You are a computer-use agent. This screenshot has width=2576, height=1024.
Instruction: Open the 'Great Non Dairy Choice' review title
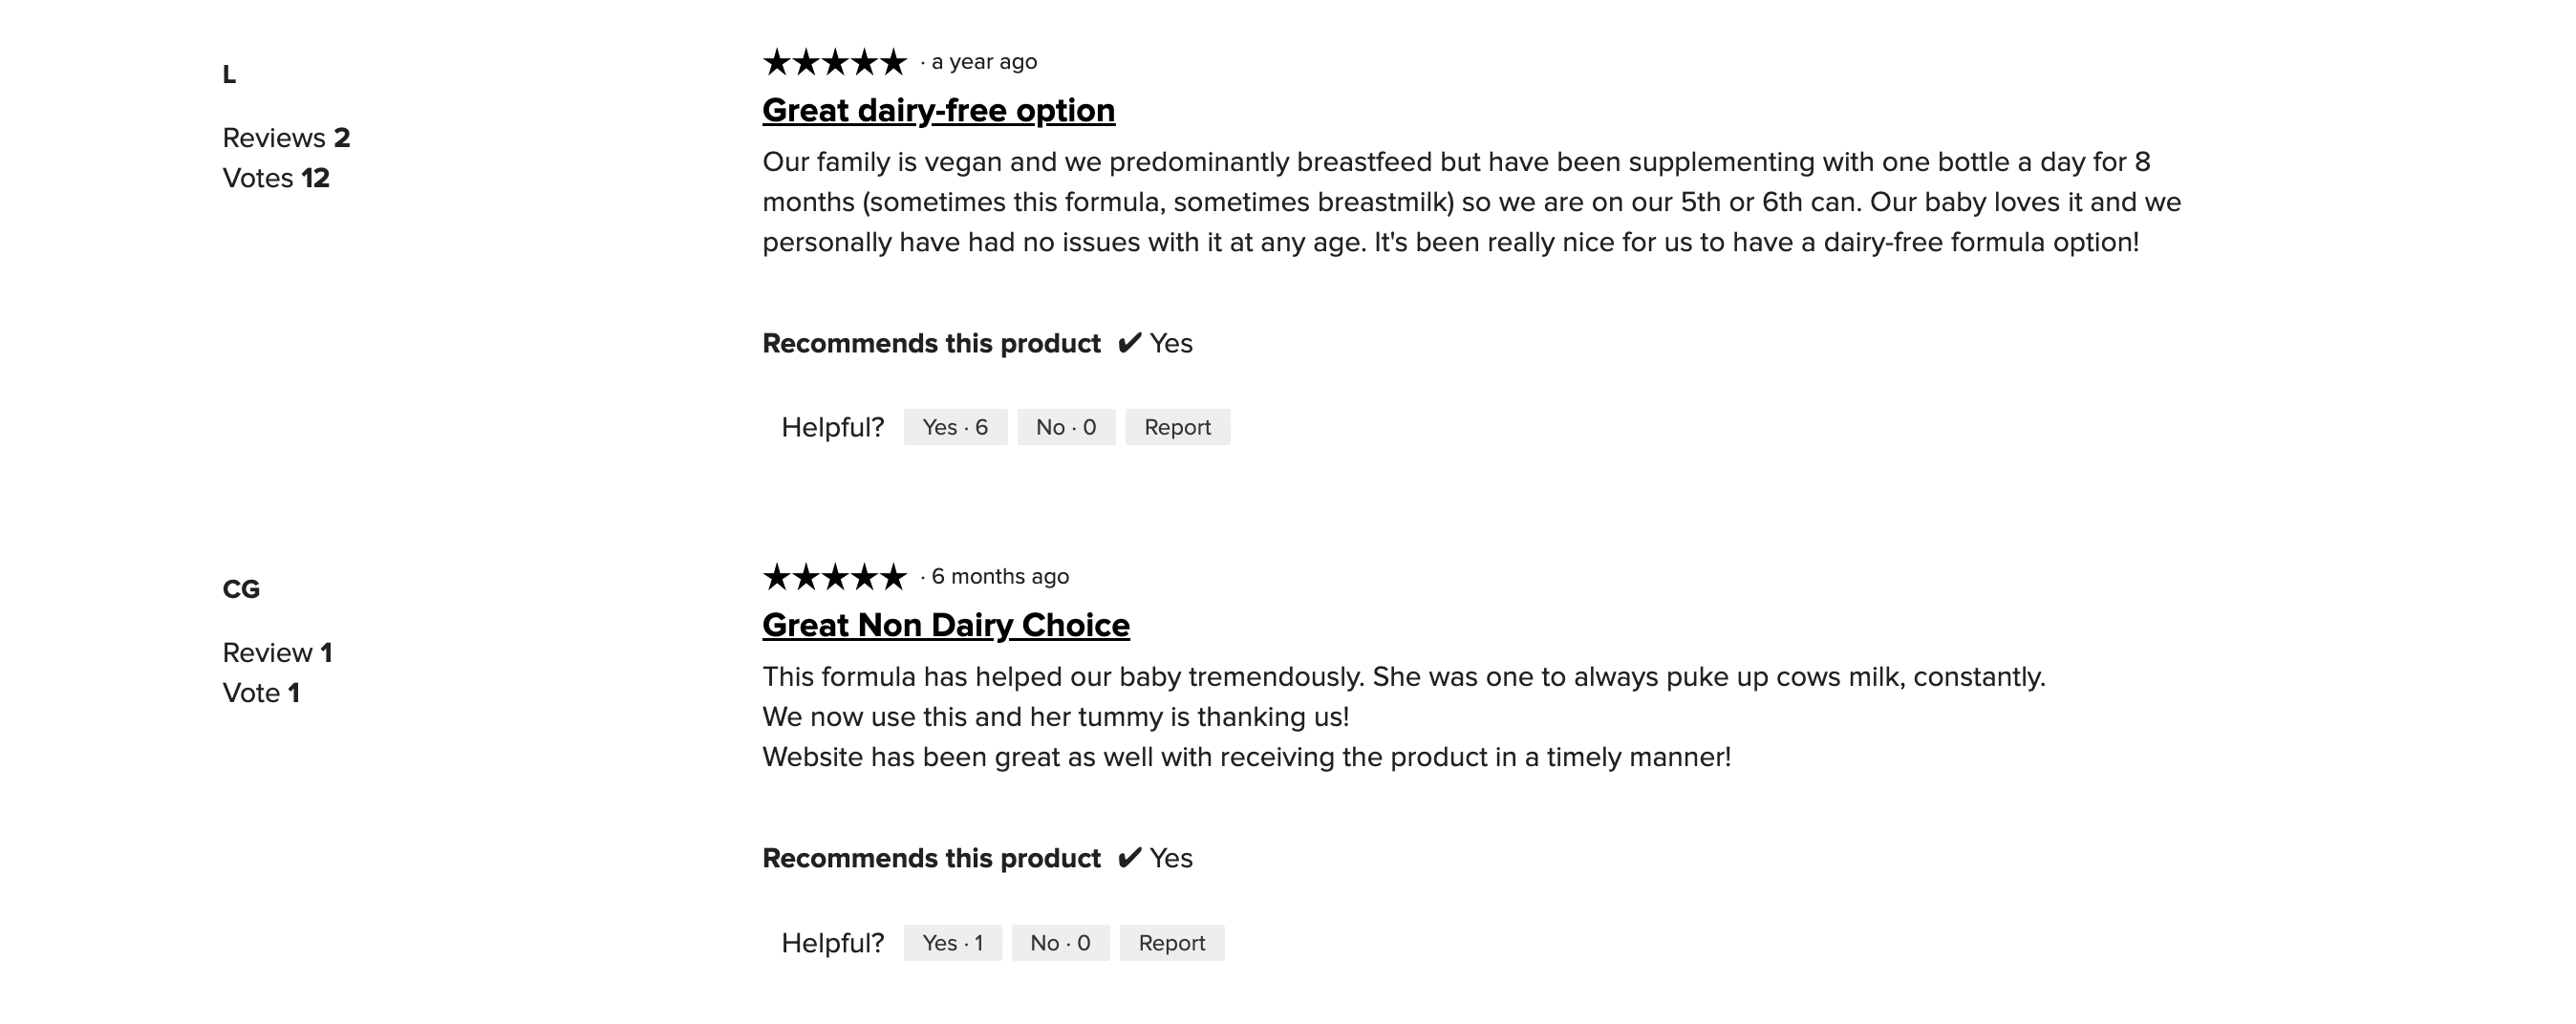tap(946, 625)
